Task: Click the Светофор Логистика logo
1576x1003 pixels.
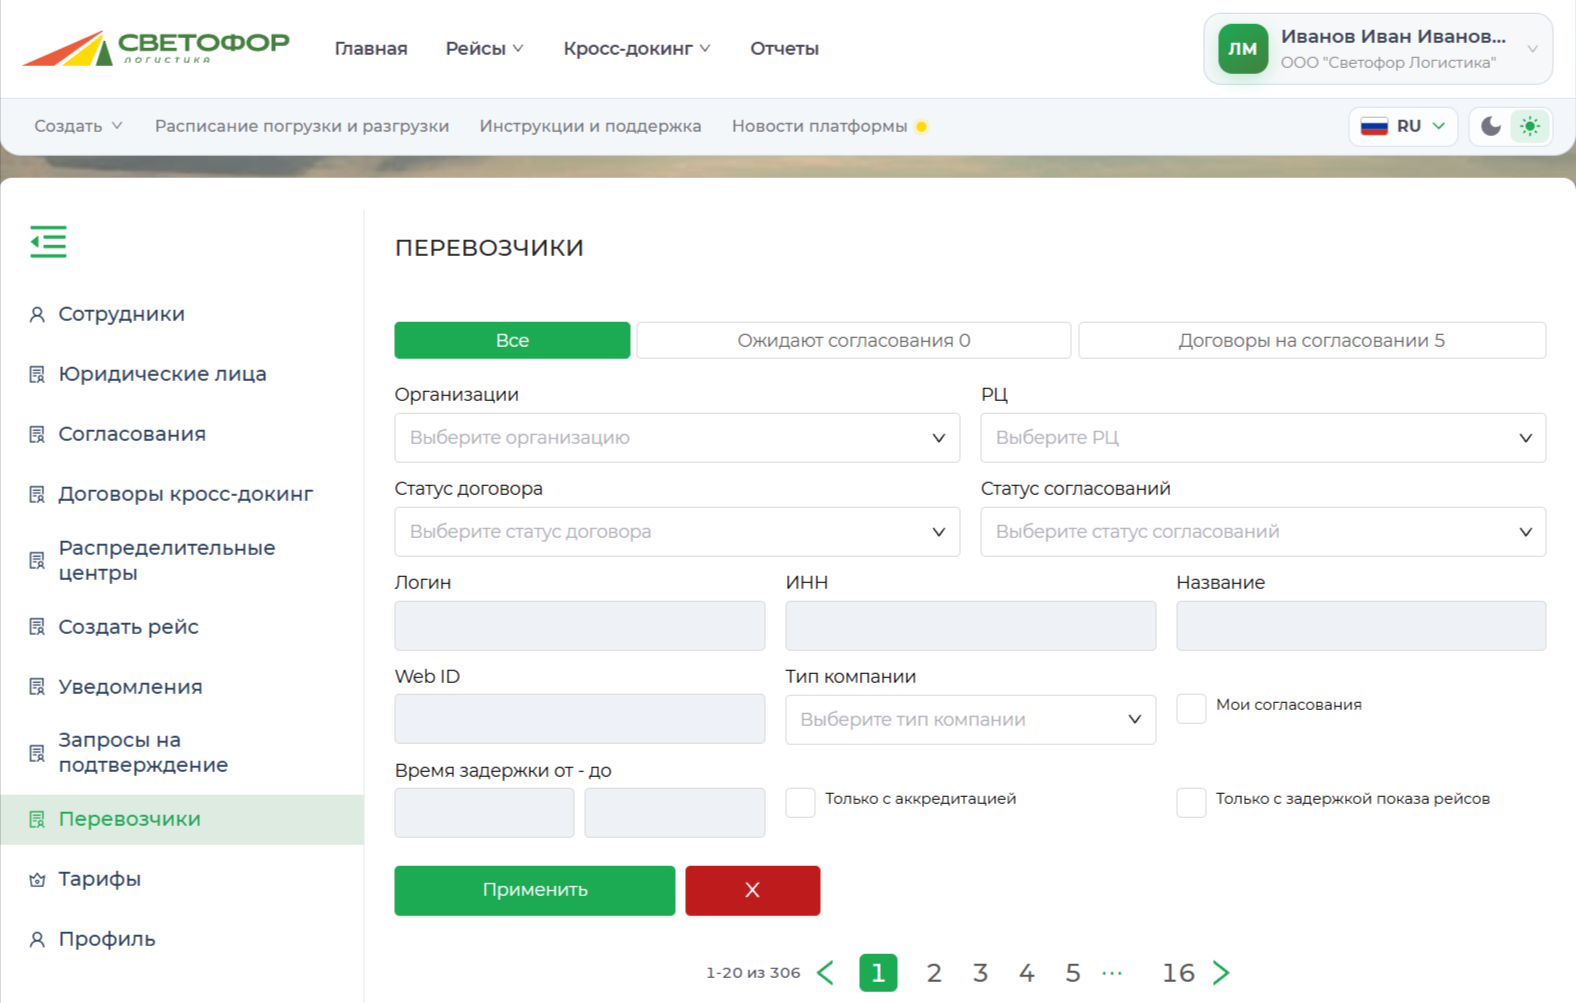Action: pyautogui.click(x=156, y=48)
